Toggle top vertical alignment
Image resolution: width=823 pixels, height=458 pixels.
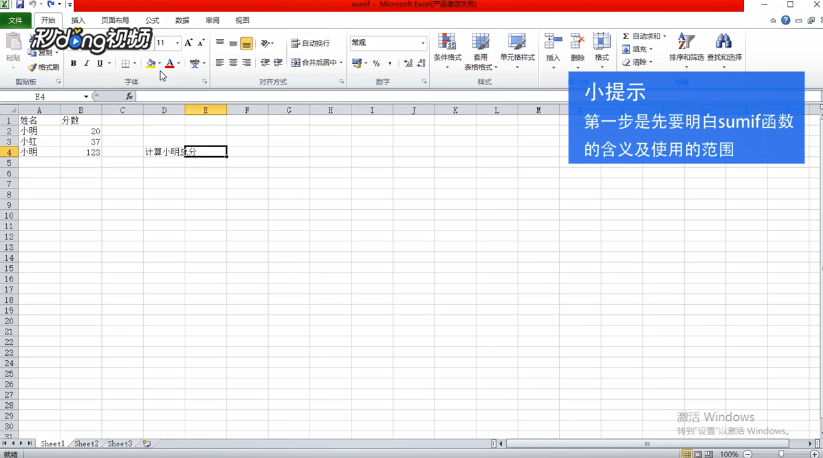[x=220, y=43]
